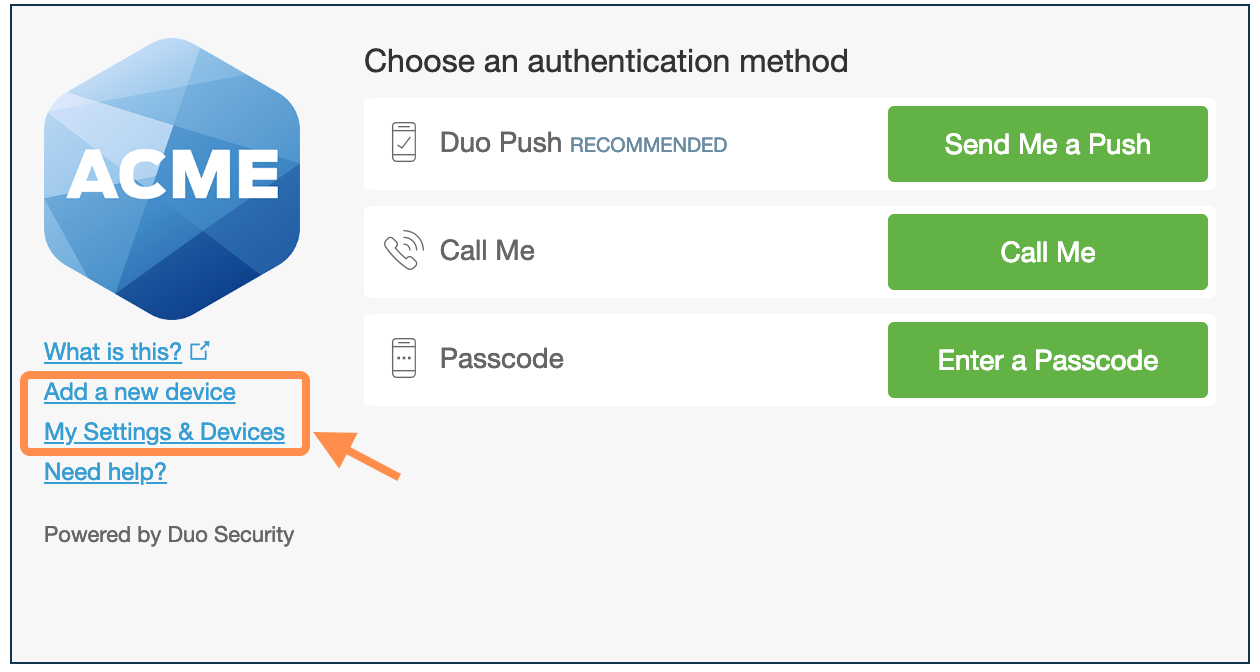Open the What is this link

(113, 351)
